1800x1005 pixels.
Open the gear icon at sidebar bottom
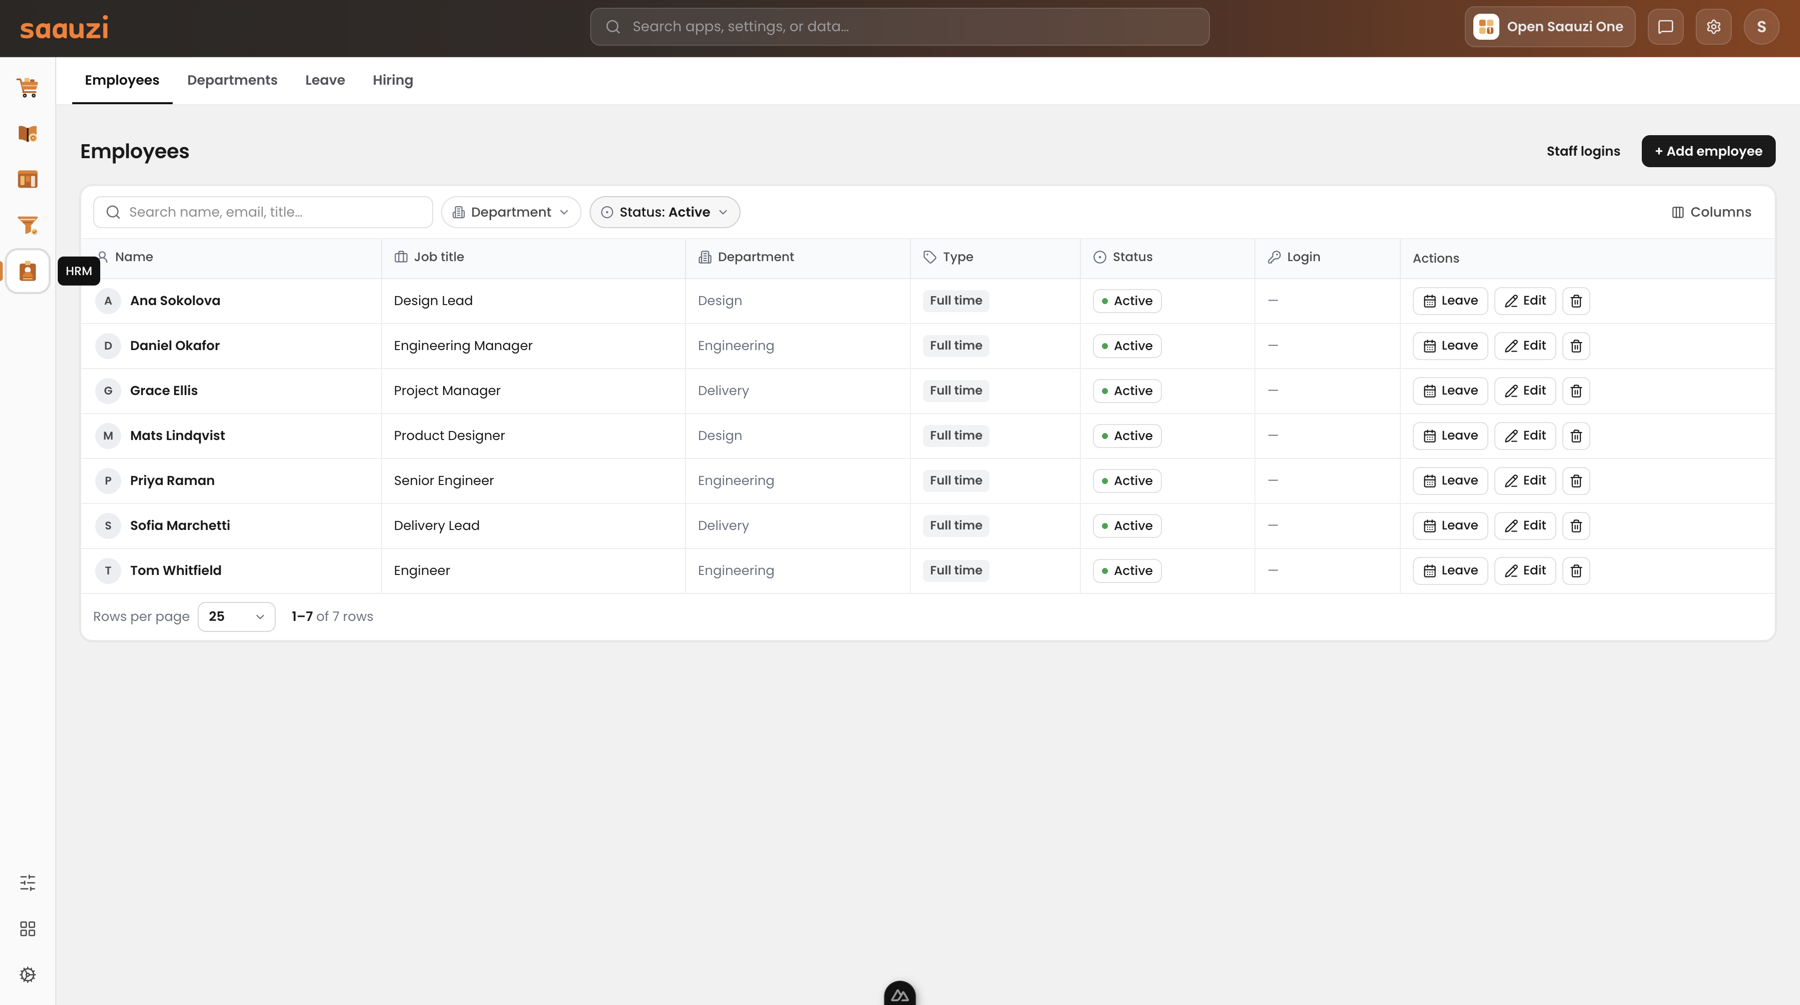click(28, 975)
